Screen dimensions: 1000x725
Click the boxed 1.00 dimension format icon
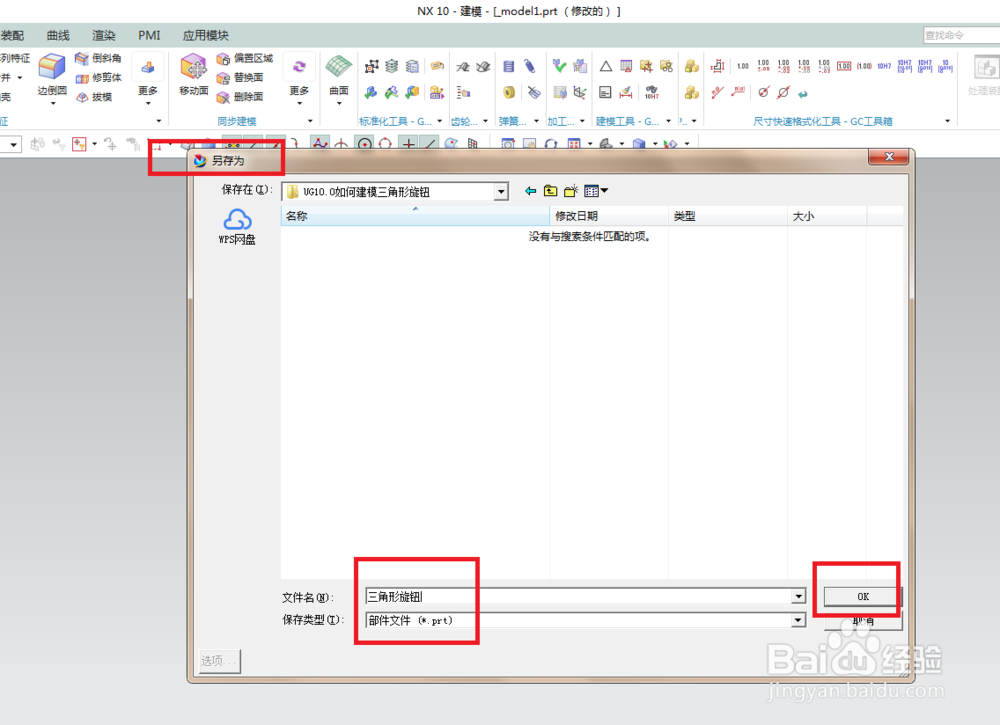[x=844, y=66]
